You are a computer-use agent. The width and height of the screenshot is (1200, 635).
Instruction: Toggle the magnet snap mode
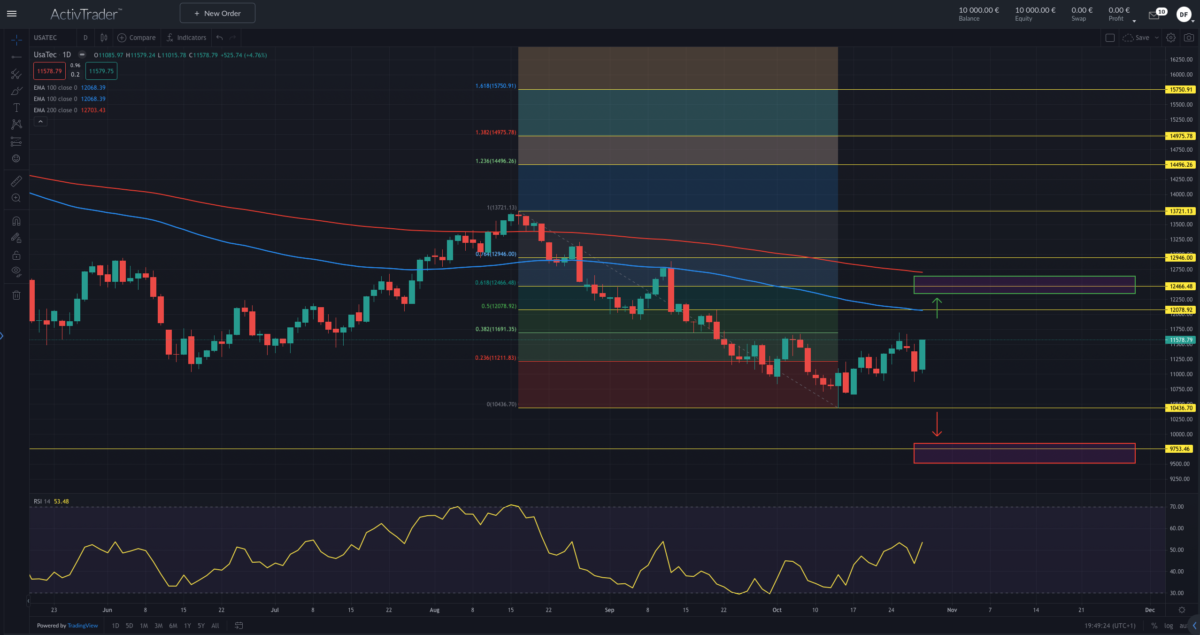point(16,221)
